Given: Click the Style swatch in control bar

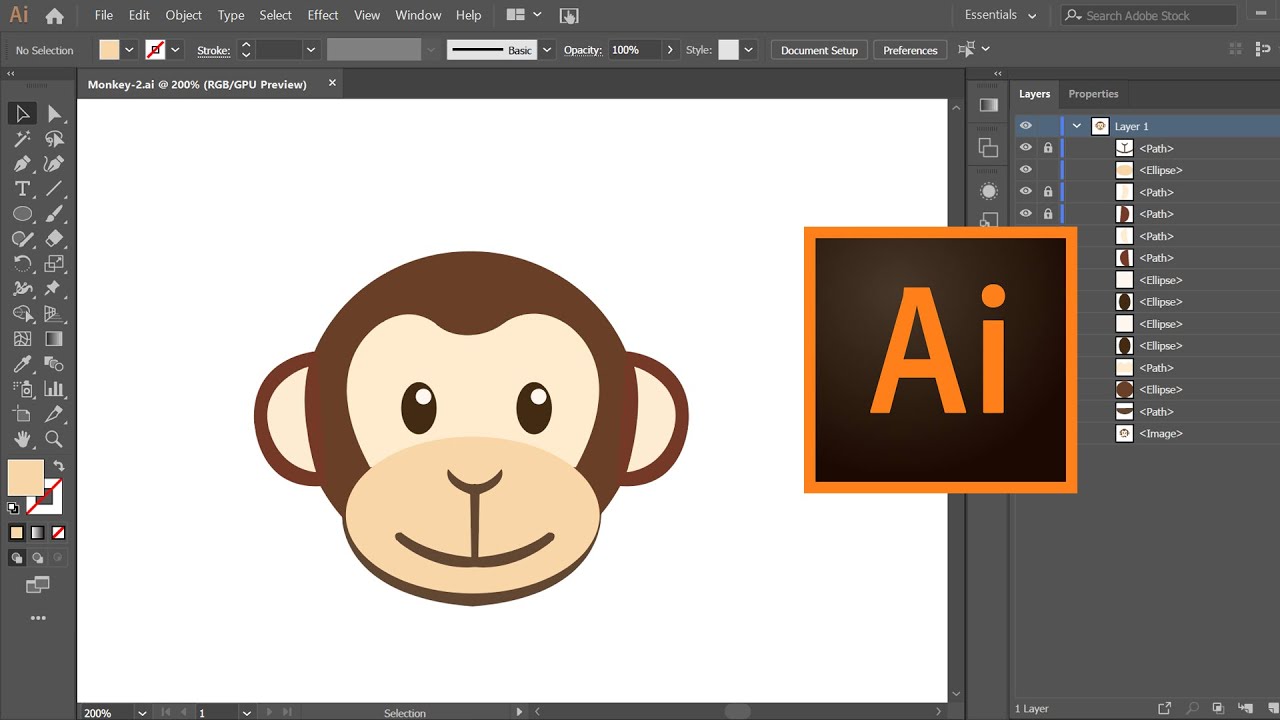Looking at the screenshot, I should pyautogui.click(x=728, y=50).
